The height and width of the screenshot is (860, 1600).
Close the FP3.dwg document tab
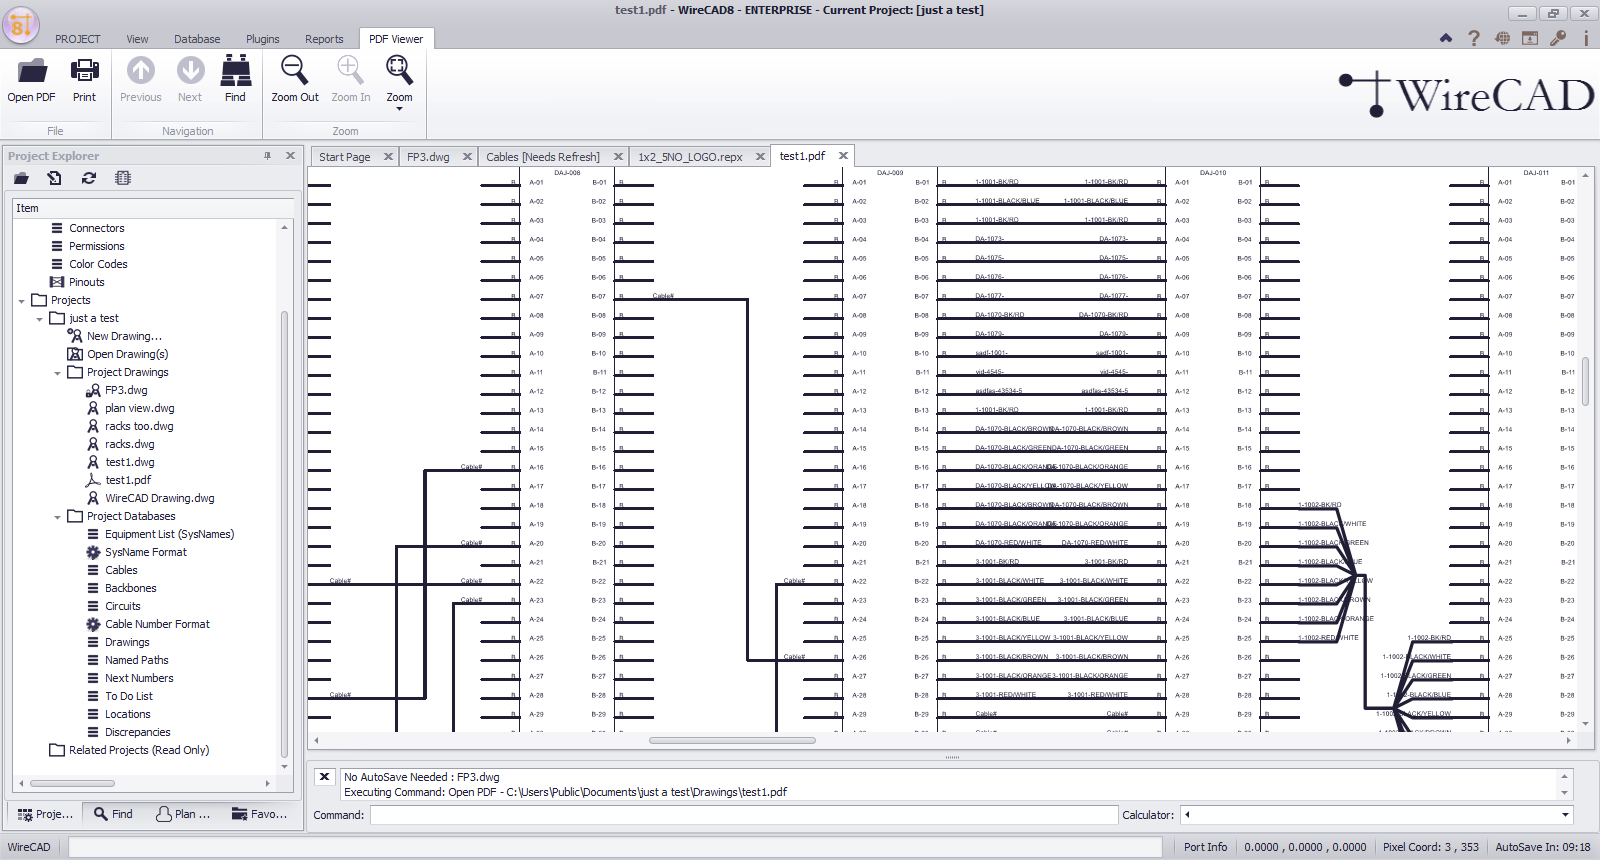click(467, 157)
